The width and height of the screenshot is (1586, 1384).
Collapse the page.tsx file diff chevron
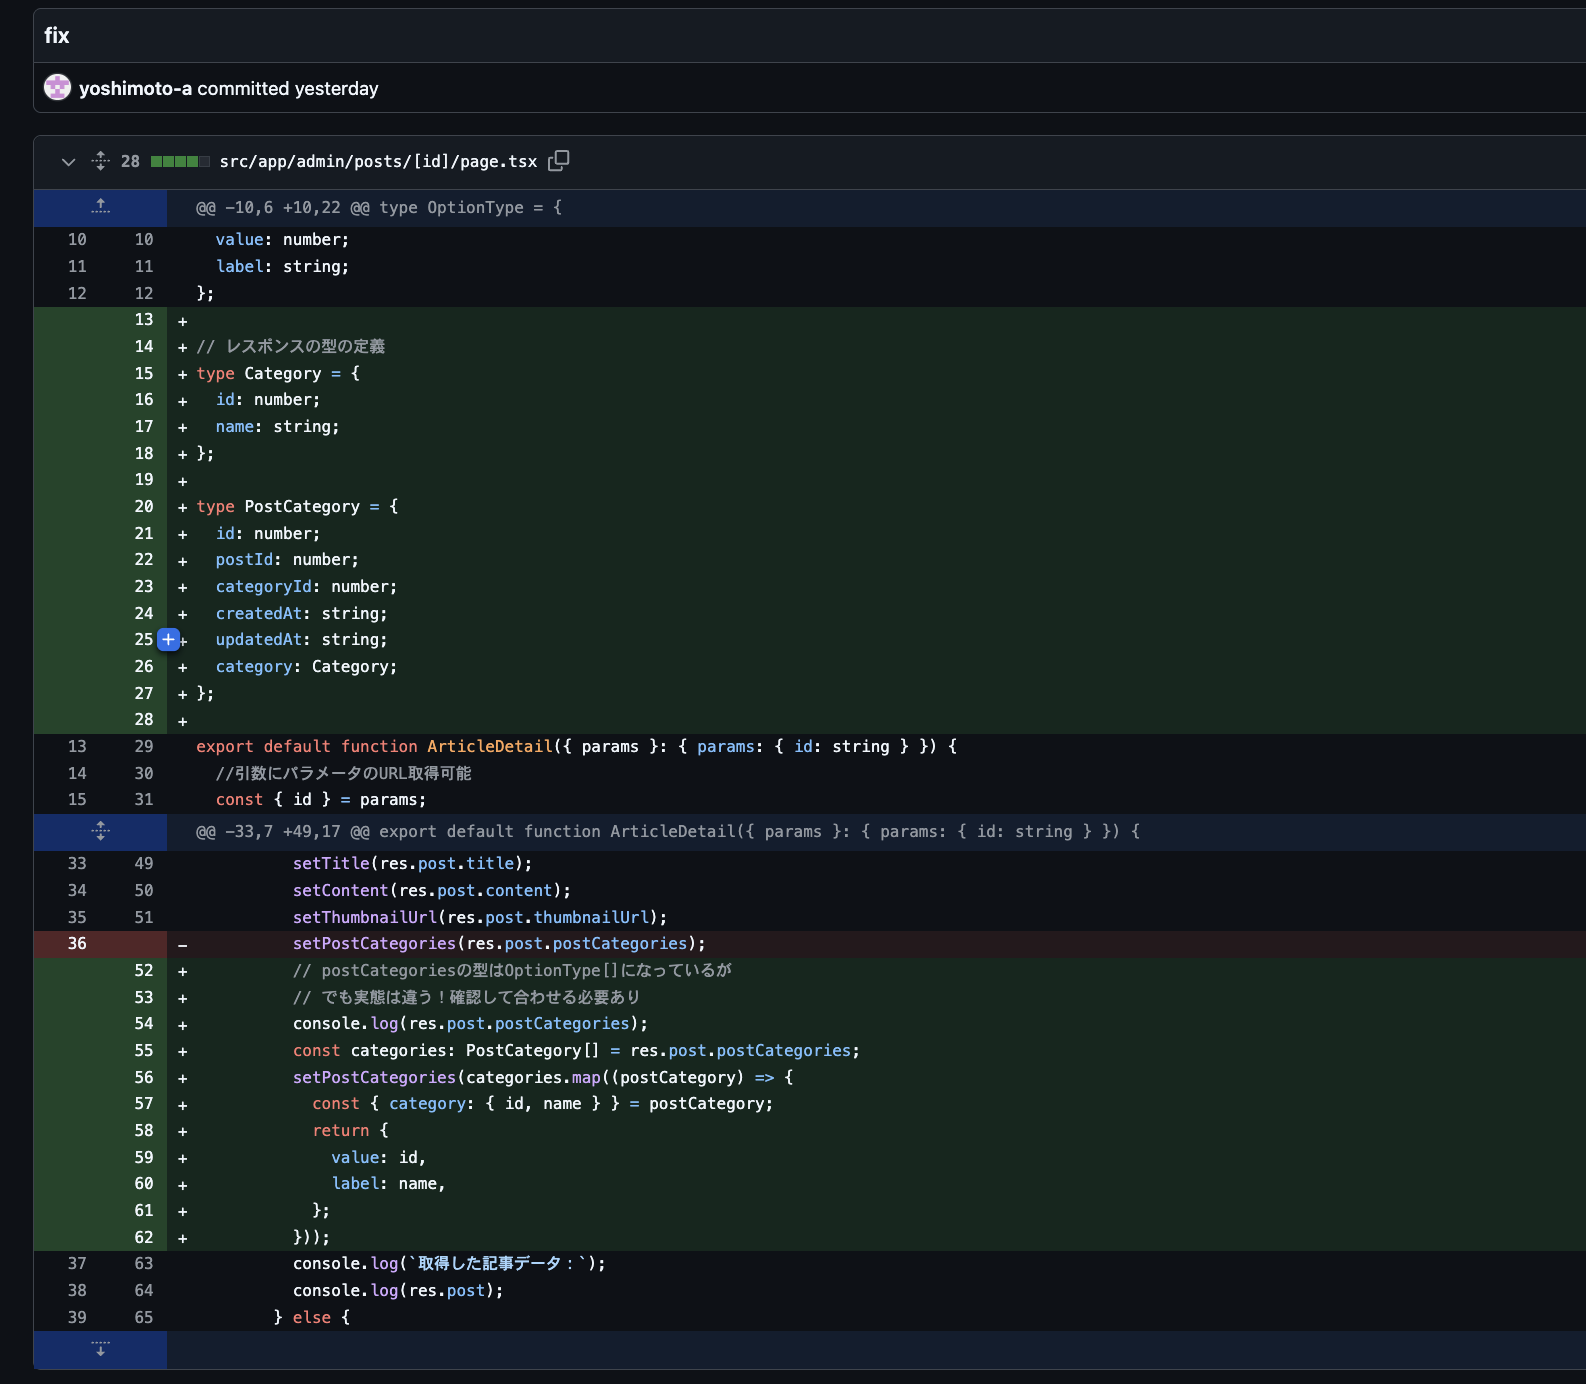[x=68, y=162]
